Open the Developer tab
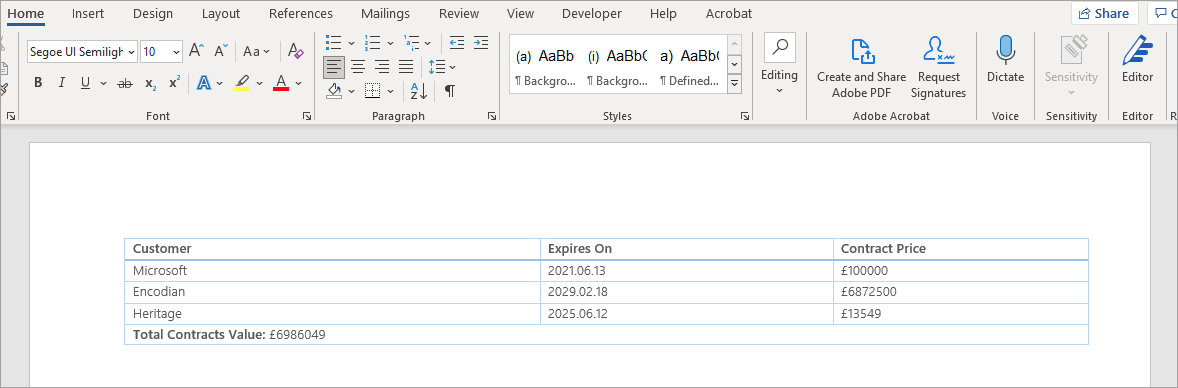Screen dimensions: 1178x388 coord(592,14)
